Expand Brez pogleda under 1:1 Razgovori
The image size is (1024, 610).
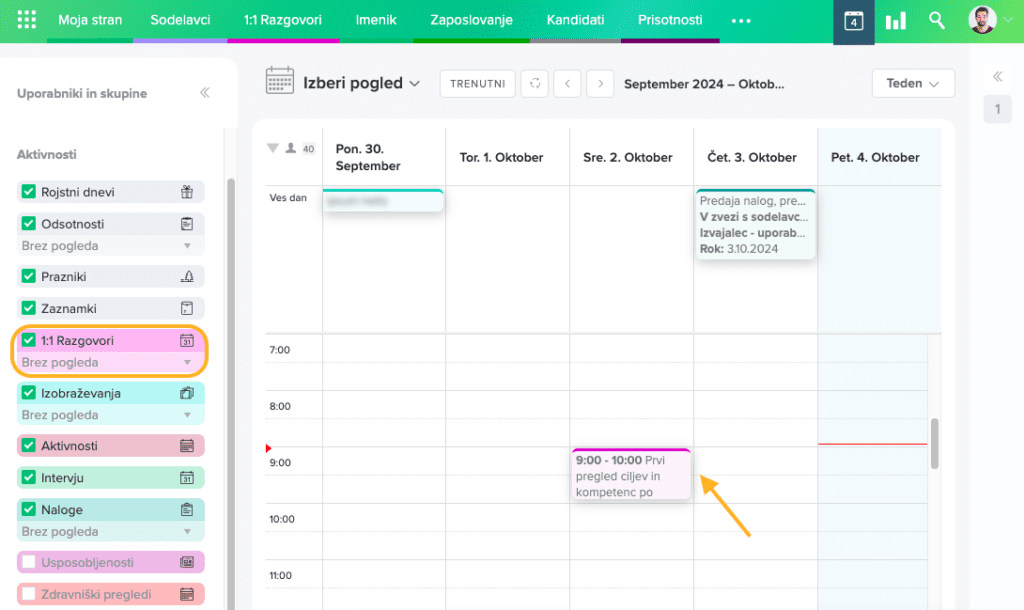(x=186, y=363)
